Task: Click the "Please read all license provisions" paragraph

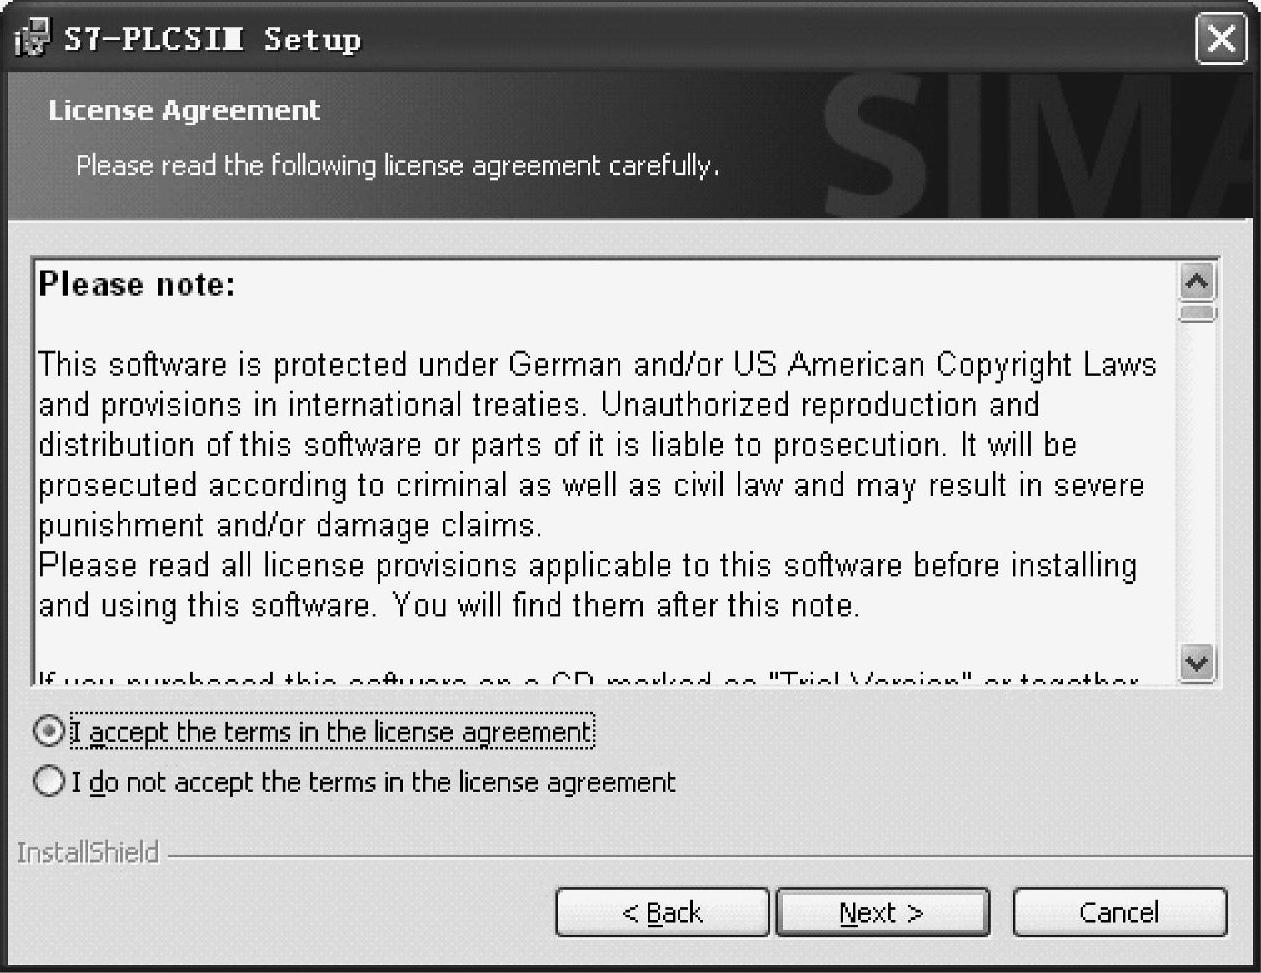Action: 587,585
